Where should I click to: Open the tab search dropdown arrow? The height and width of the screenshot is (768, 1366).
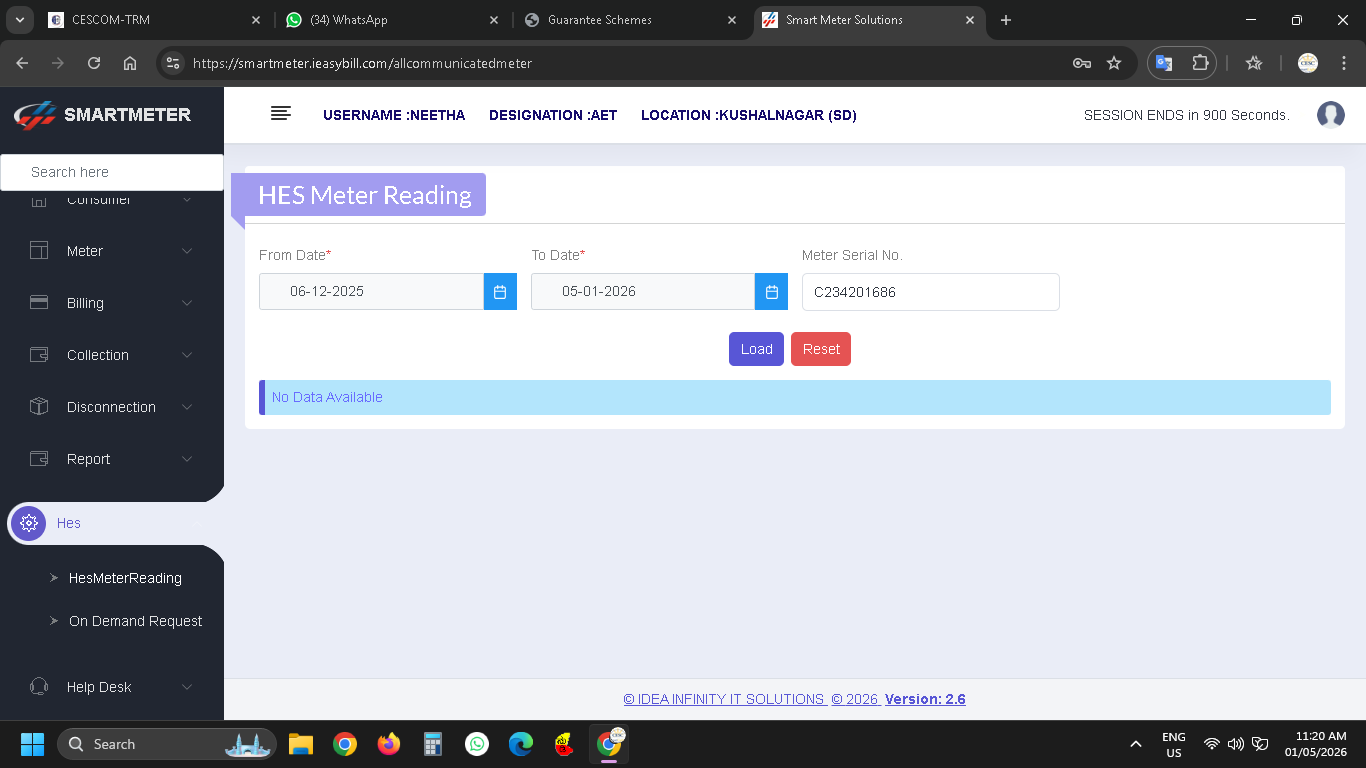[19, 20]
